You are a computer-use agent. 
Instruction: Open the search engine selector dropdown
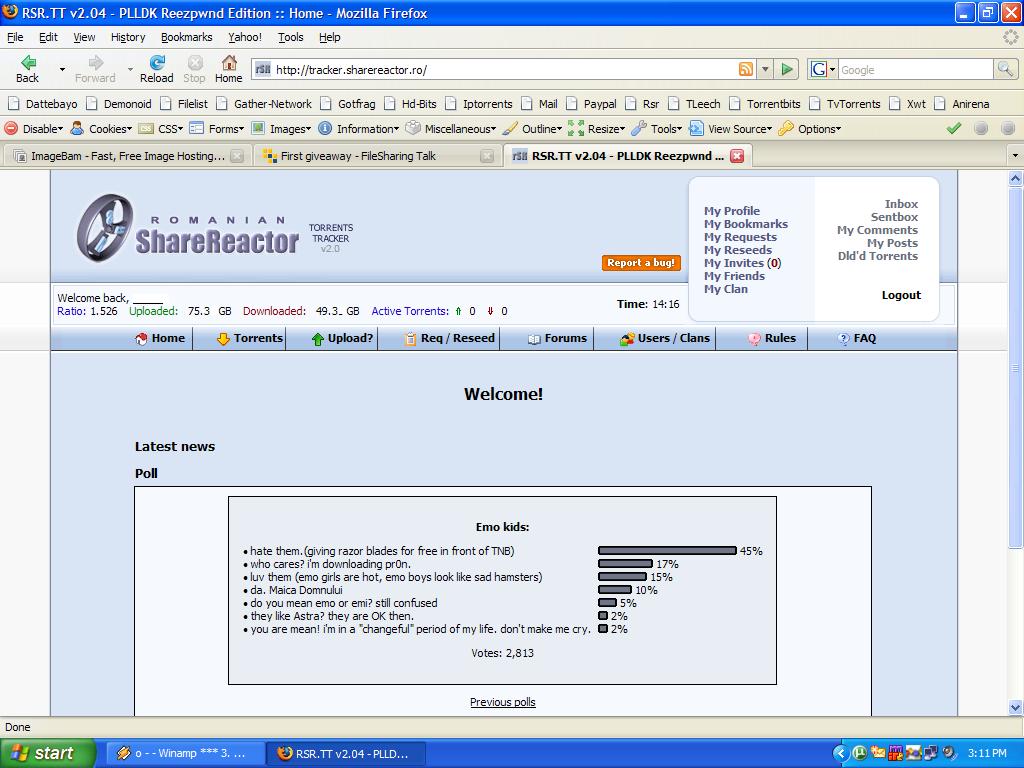point(822,69)
